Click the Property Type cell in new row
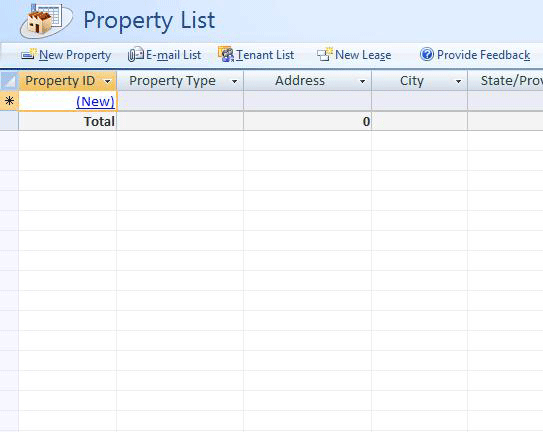The image size is (543, 432). 180,101
